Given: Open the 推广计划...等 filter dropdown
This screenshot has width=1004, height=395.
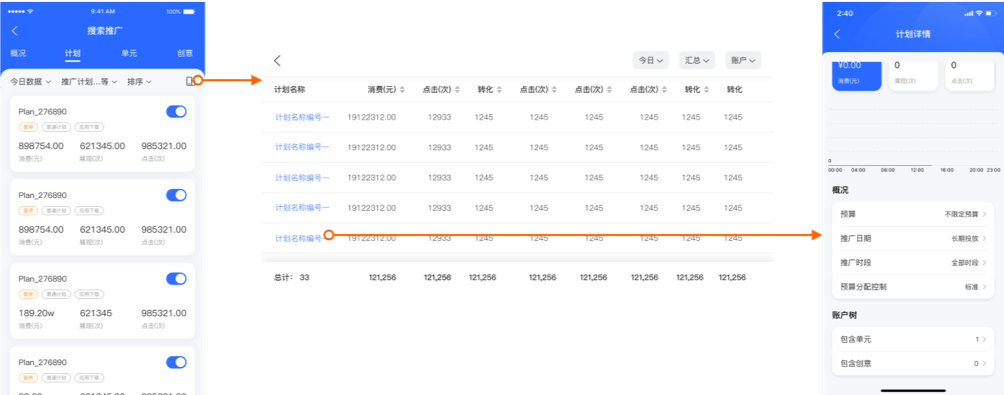Looking at the screenshot, I should tap(89, 82).
